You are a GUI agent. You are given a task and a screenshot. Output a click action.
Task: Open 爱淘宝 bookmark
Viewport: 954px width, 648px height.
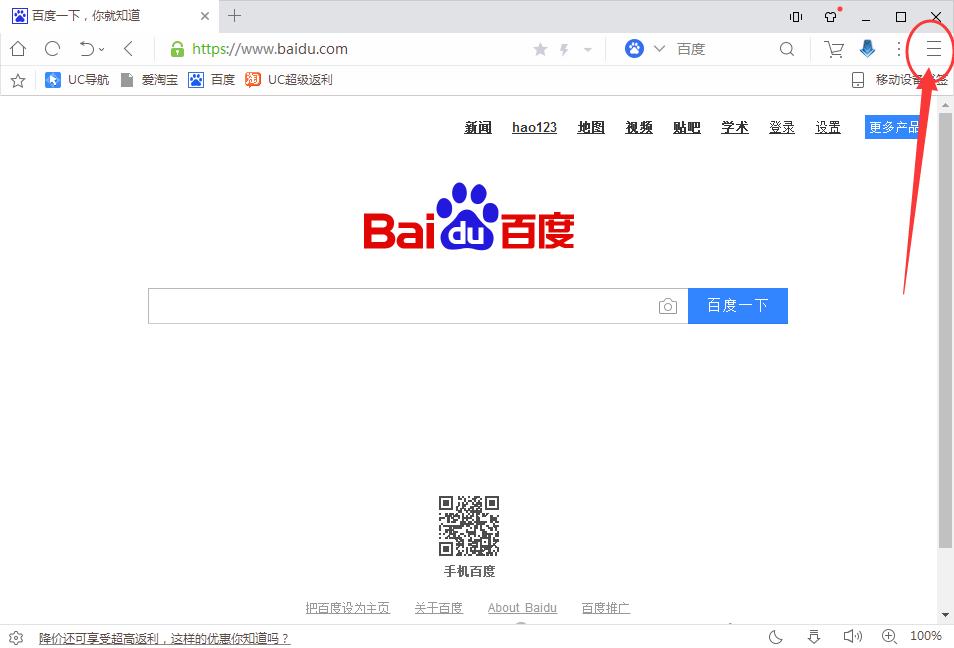(149, 80)
